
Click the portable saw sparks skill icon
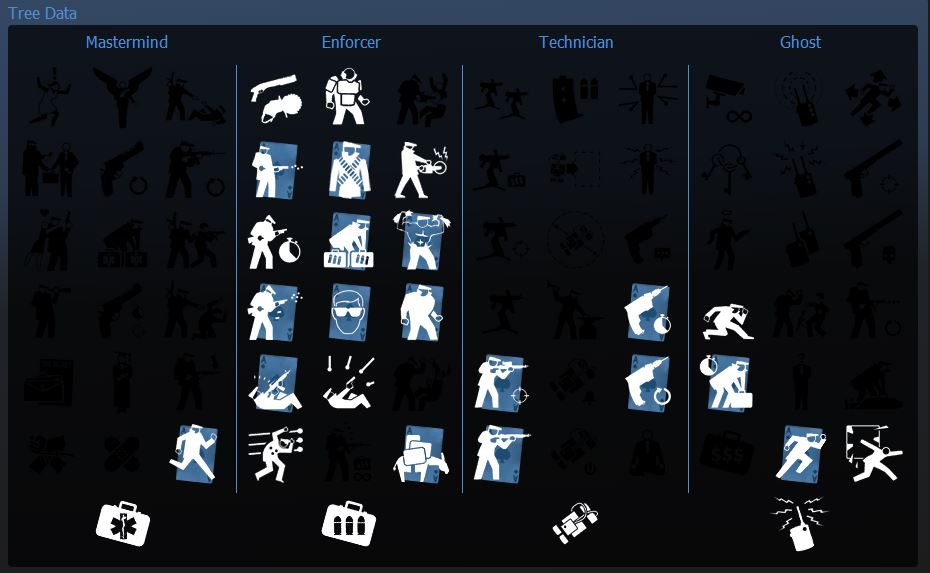click(421, 170)
